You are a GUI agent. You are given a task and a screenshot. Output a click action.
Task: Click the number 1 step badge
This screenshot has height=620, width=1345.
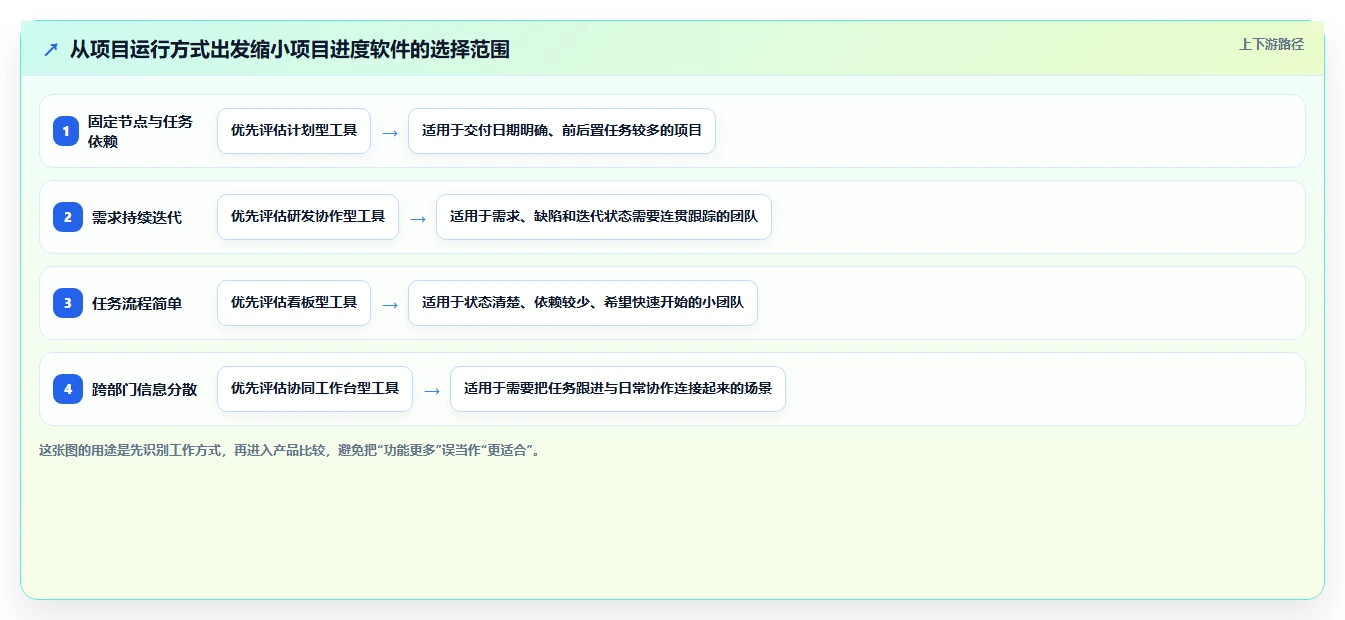[66, 131]
